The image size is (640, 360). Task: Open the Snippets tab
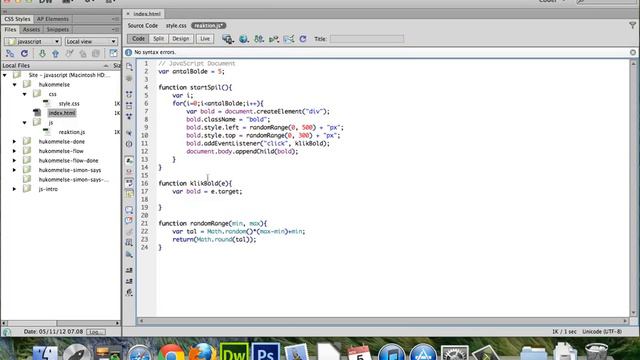click(58, 29)
